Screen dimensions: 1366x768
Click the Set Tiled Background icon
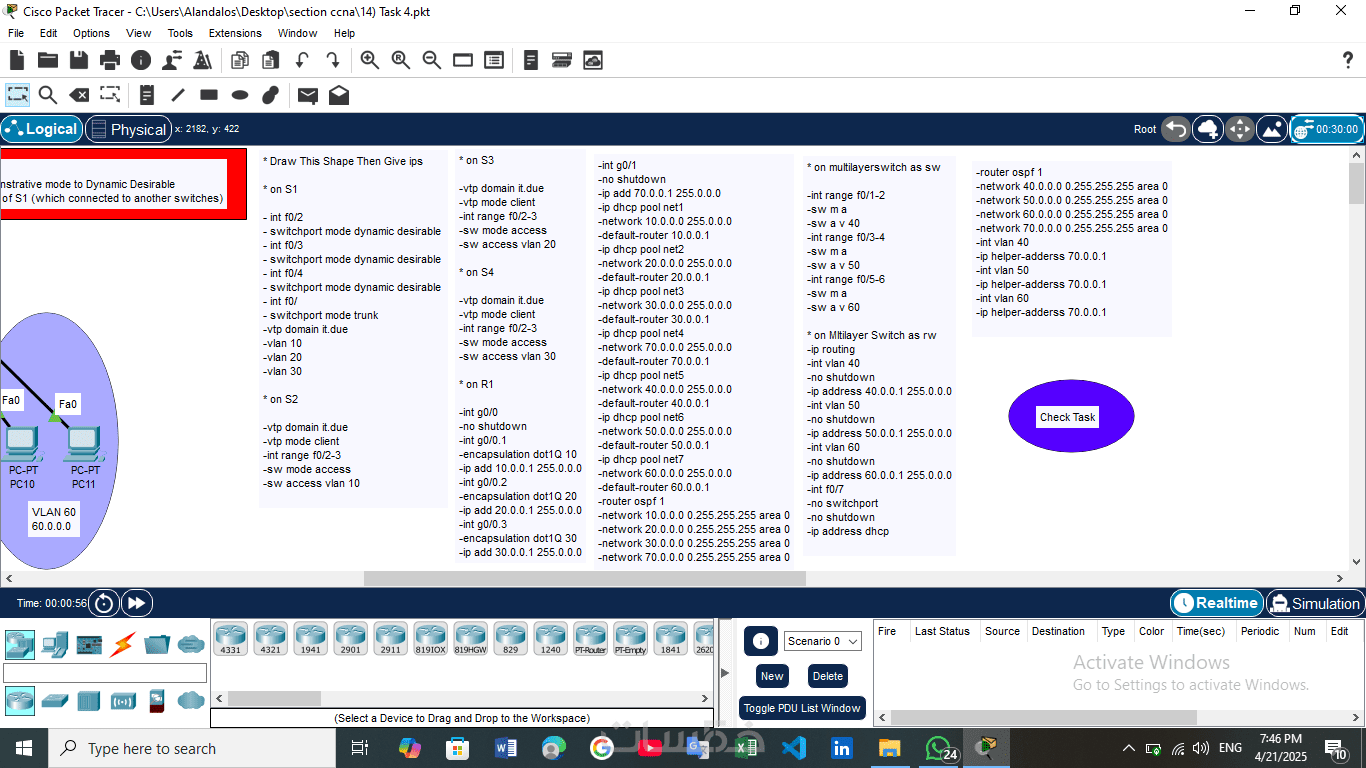tap(1272, 129)
